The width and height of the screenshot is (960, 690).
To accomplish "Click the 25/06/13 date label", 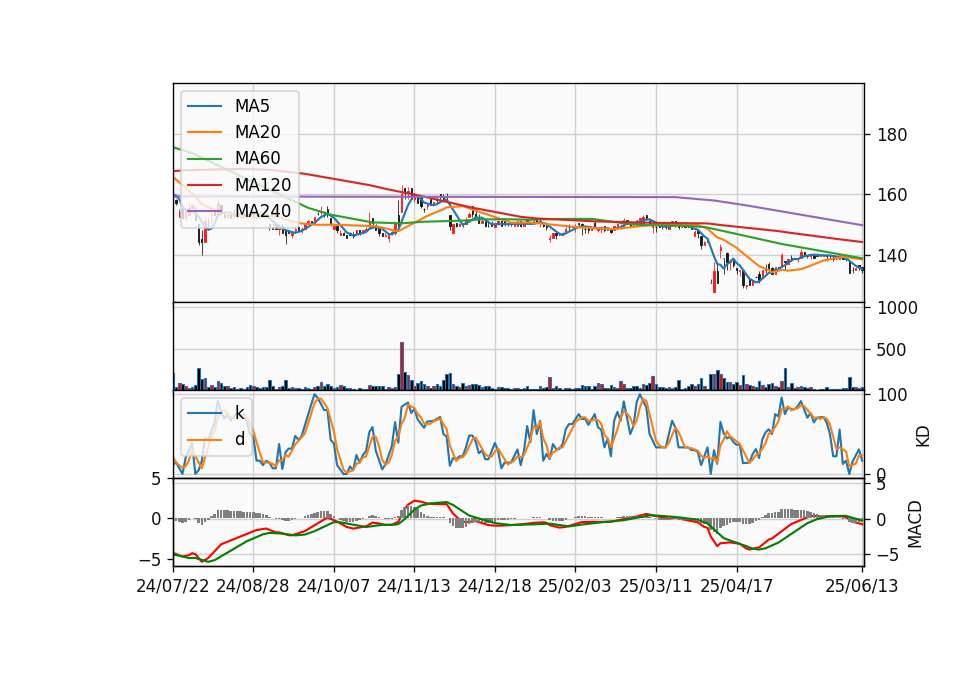I will point(861,586).
